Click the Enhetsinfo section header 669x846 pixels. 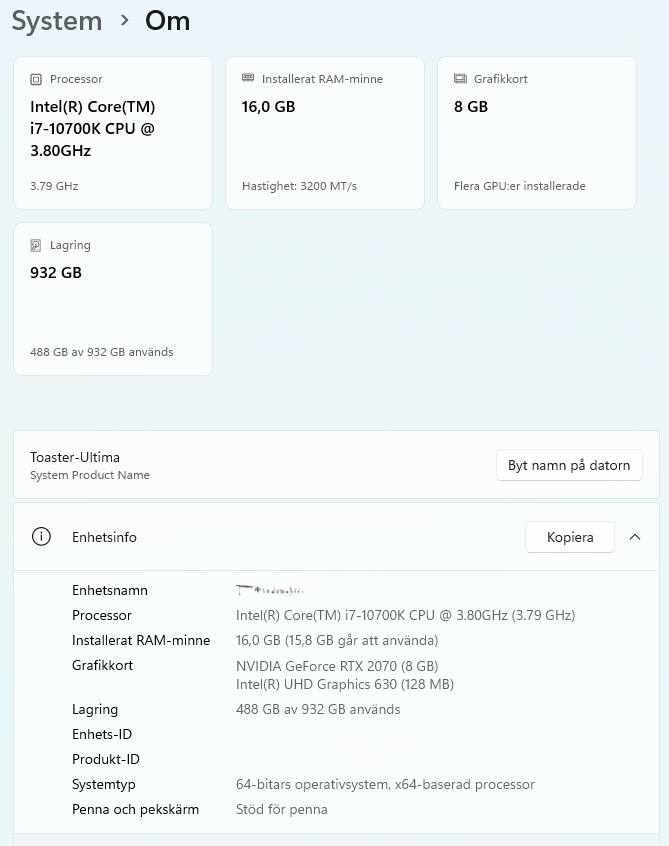336,537
